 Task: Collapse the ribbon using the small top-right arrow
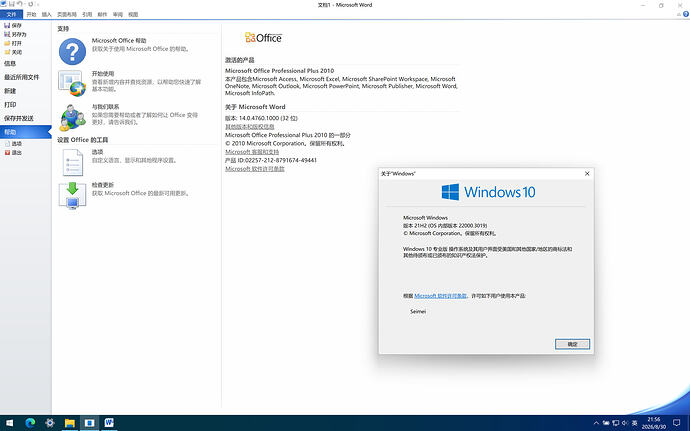pyautogui.click(x=679, y=15)
